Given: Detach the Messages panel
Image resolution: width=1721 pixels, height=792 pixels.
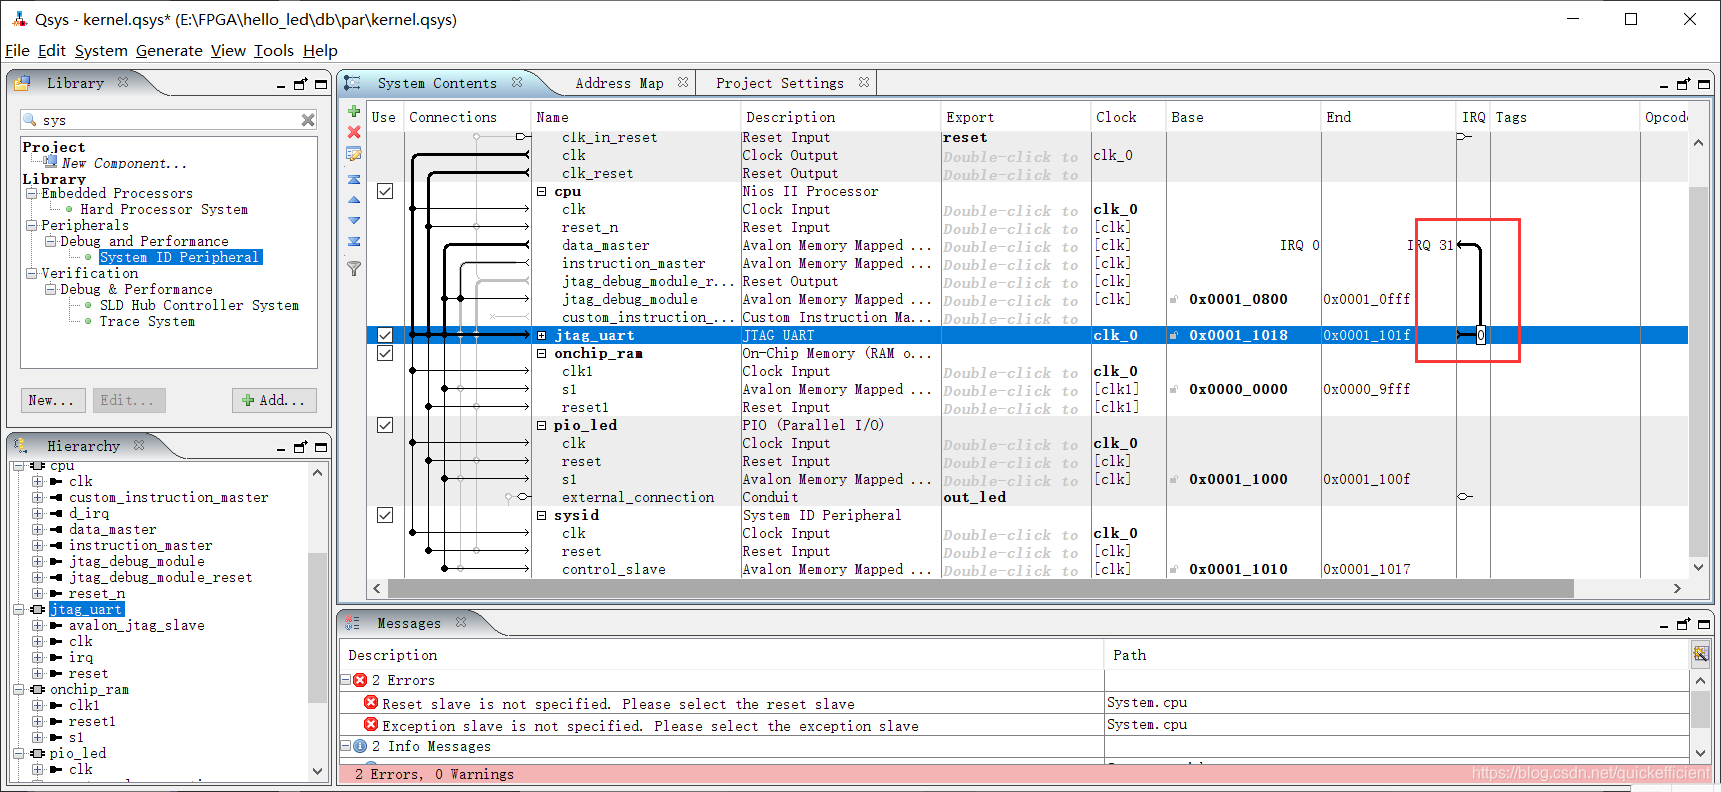Looking at the screenshot, I should 1683,624.
